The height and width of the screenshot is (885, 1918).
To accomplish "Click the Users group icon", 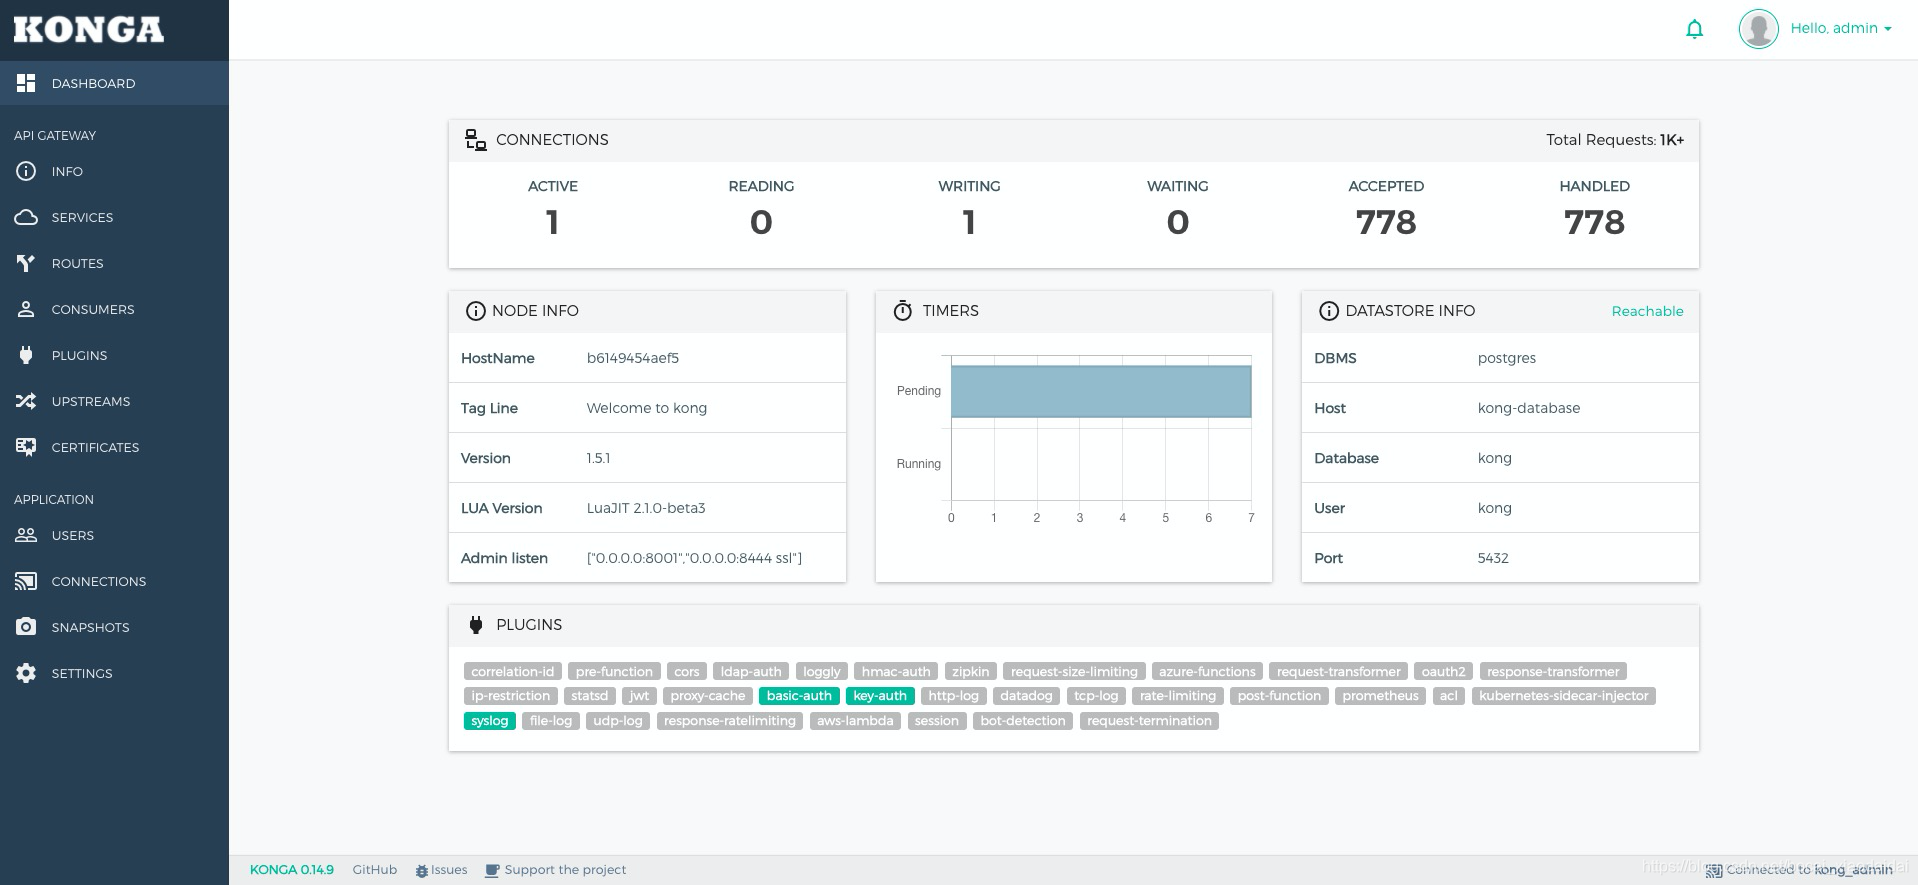I will tap(26, 535).
